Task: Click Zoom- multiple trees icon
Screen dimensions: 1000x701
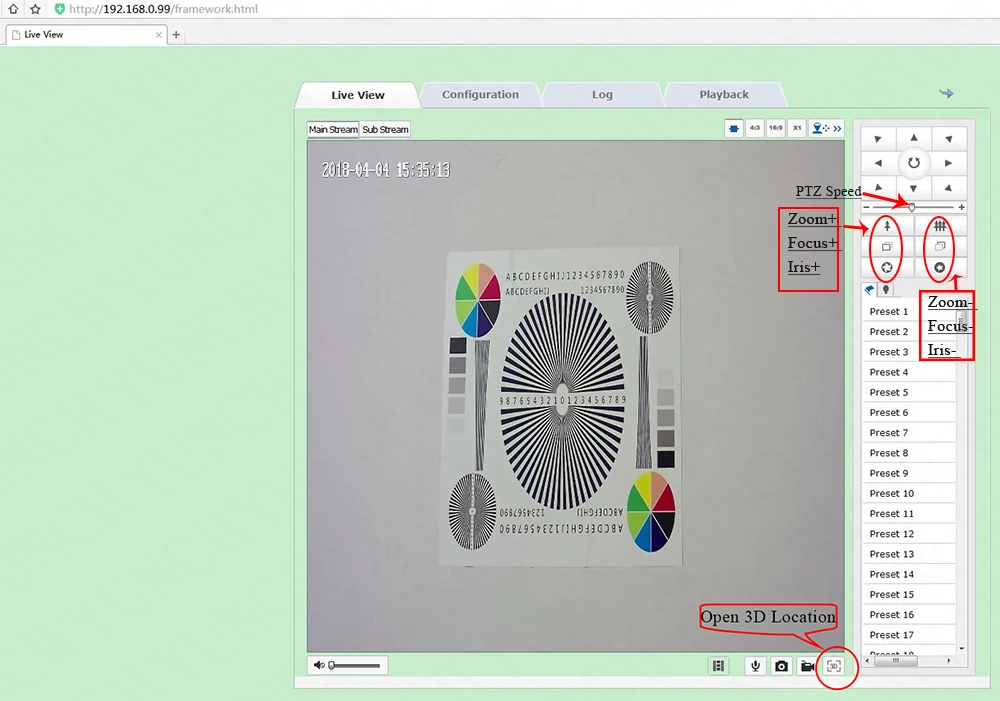Action: 940,226
